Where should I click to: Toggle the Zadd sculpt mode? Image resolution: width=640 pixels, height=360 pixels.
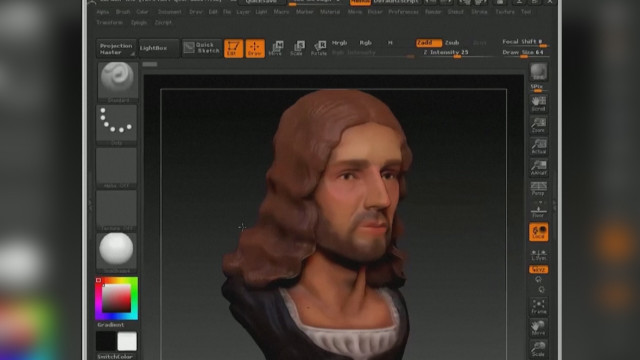429,42
